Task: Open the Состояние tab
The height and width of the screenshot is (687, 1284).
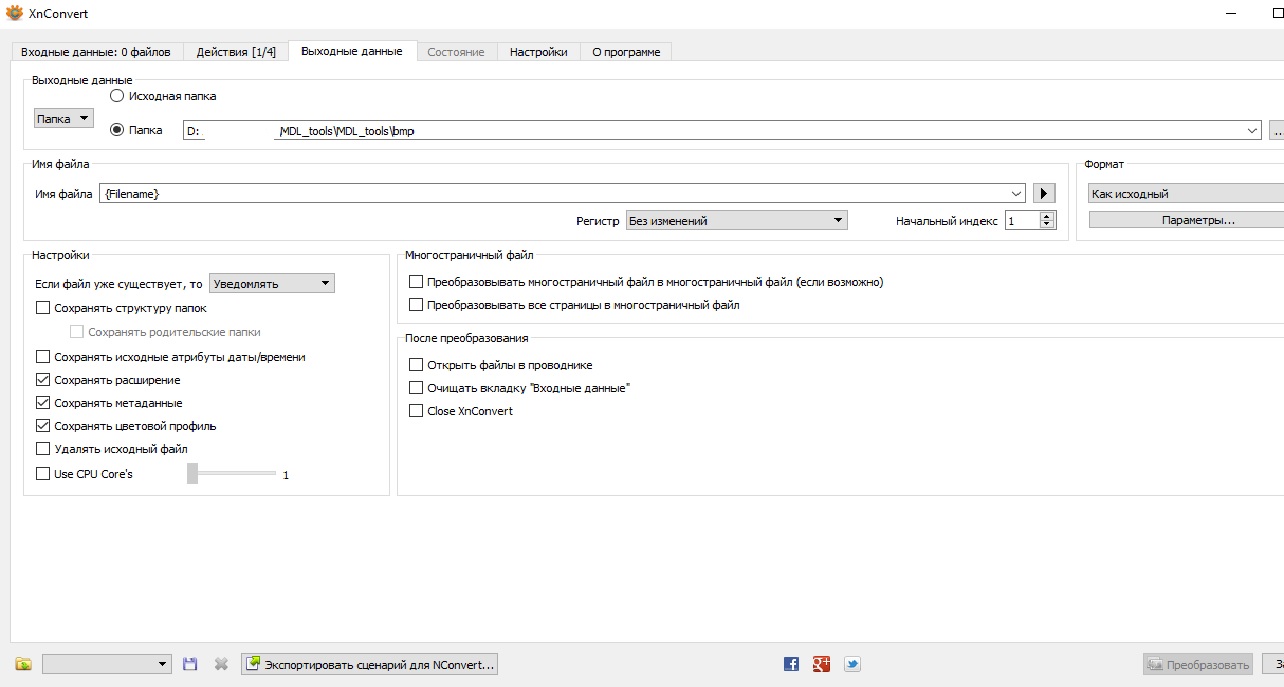Action: pos(456,52)
